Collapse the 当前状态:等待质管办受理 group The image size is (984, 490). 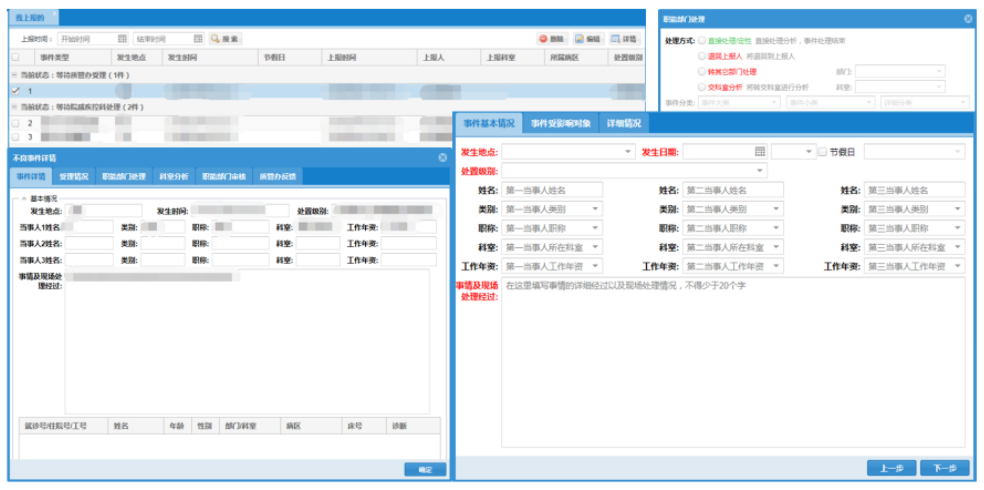click(x=14, y=75)
